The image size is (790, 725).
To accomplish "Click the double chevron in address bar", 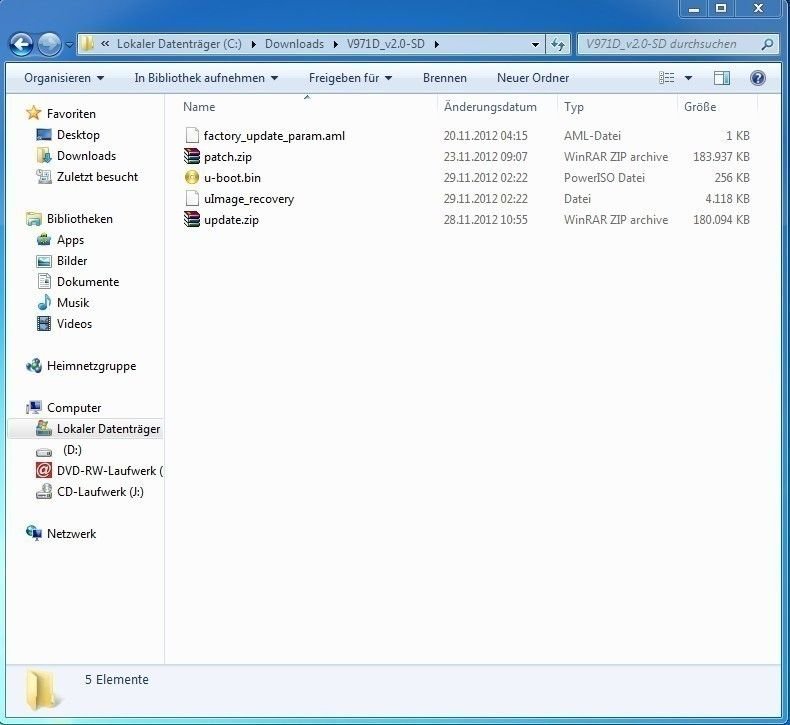I will tap(105, 44).
